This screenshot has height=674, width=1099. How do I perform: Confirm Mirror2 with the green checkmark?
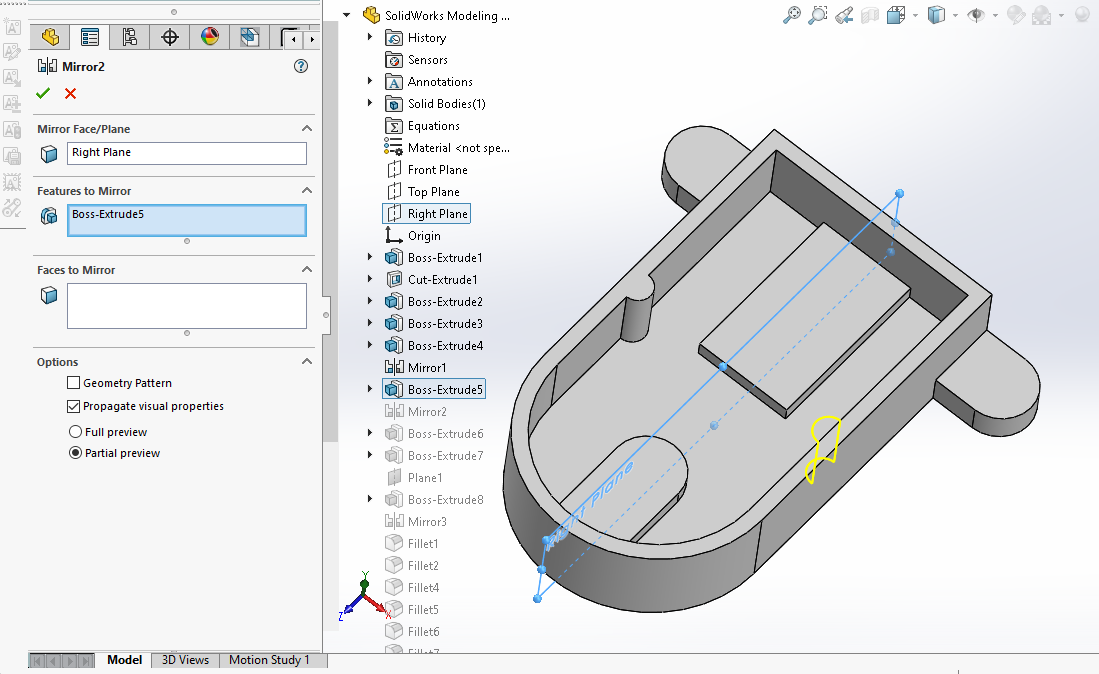pos(43,93)
